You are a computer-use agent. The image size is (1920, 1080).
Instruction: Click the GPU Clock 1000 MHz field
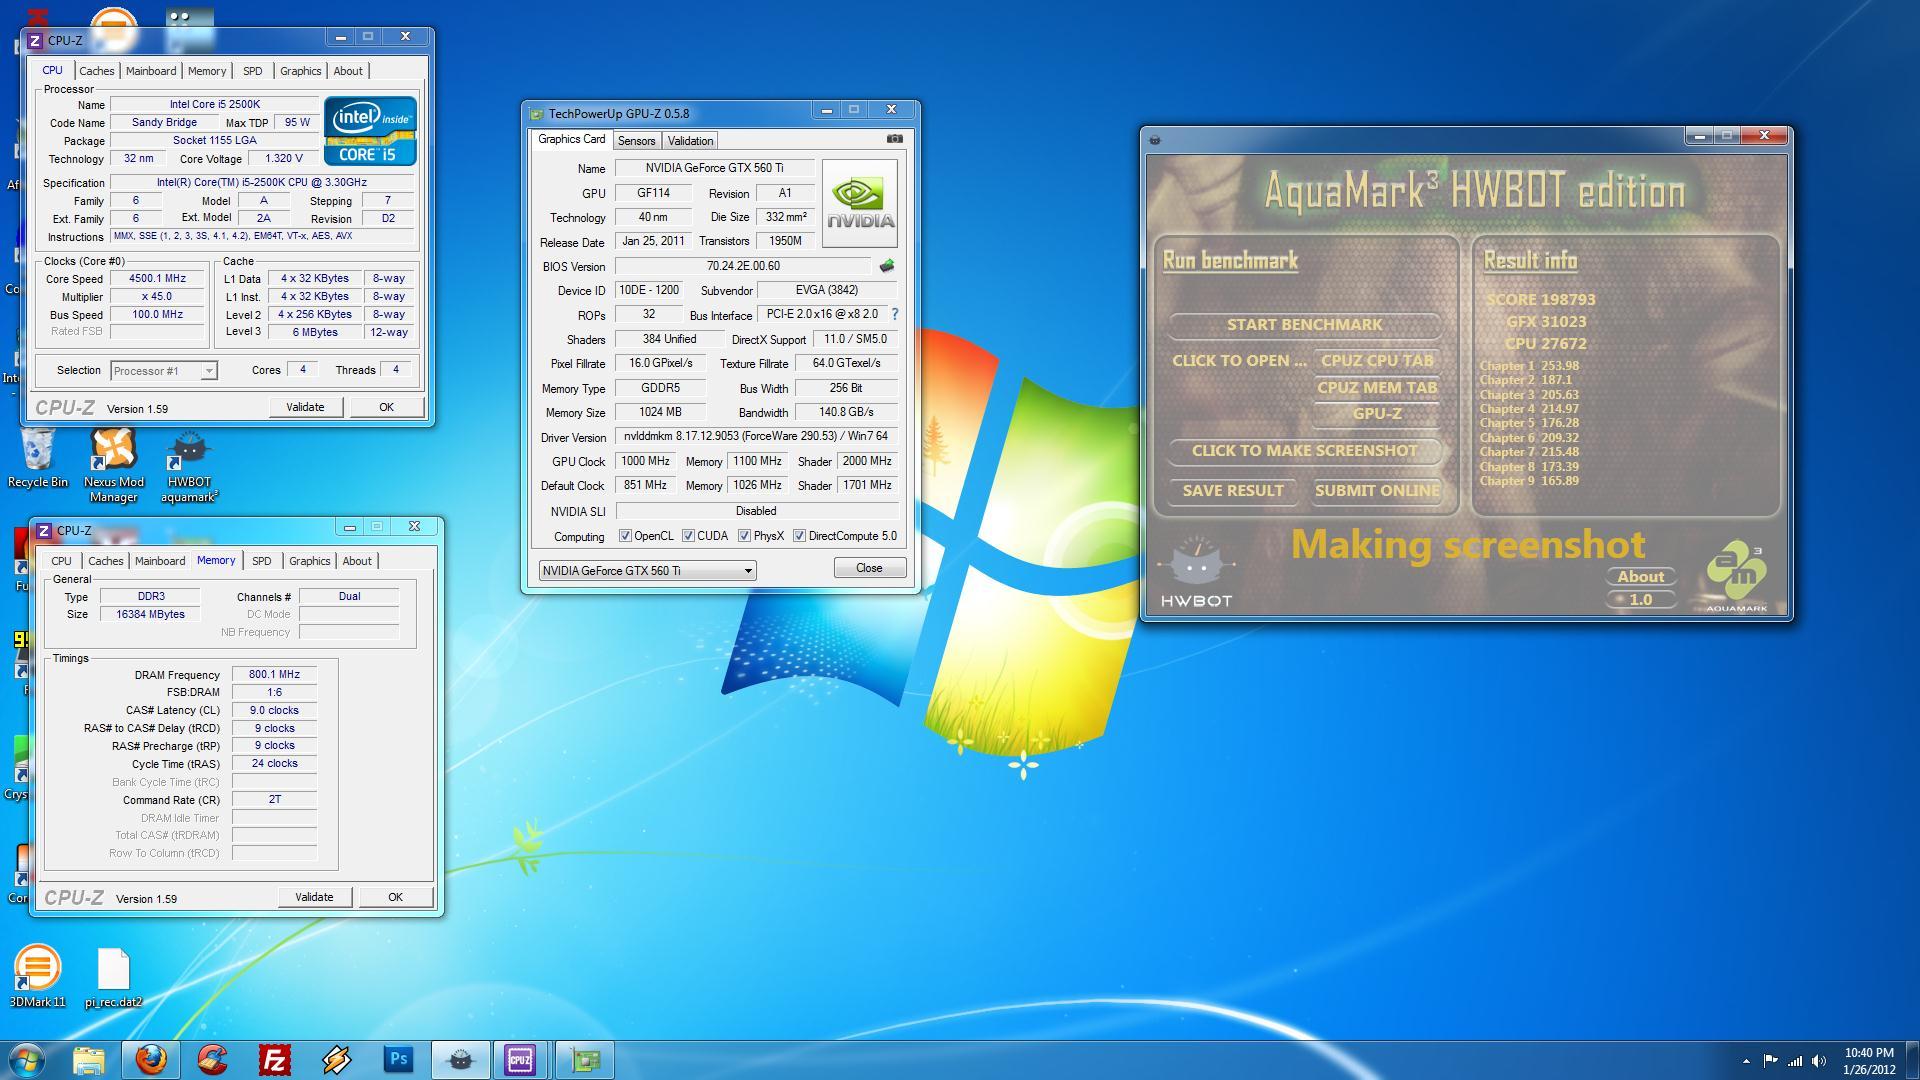tap(645, 461)
